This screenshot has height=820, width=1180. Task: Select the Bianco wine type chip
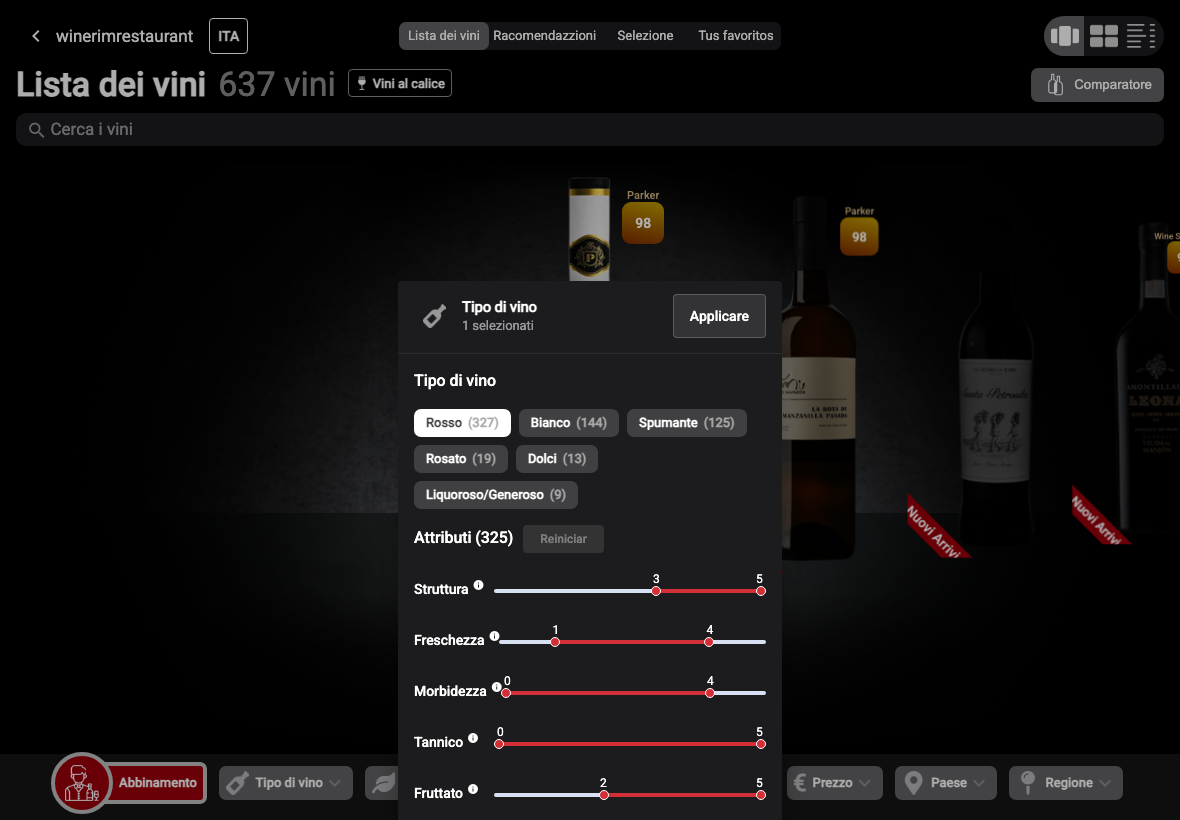568,423
